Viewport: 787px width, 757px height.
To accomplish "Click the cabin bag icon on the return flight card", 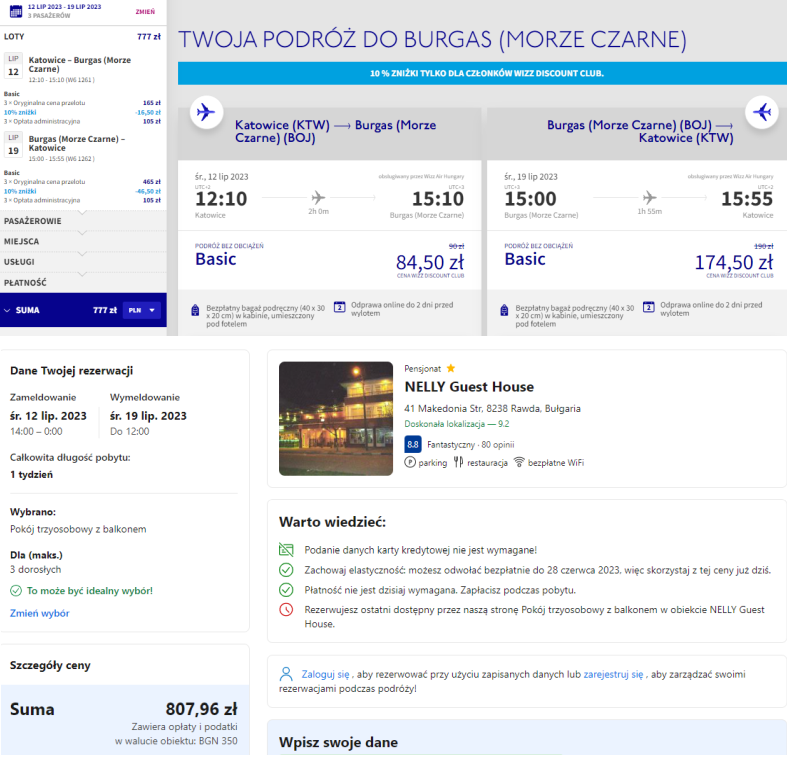I will click(x=502, y=308).
